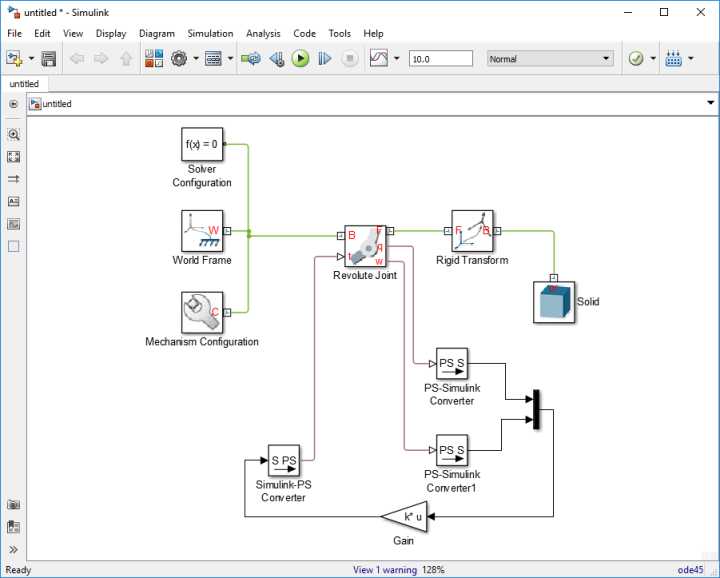
Task: Click the New Model toolbar icon
Action: [14, 59]
